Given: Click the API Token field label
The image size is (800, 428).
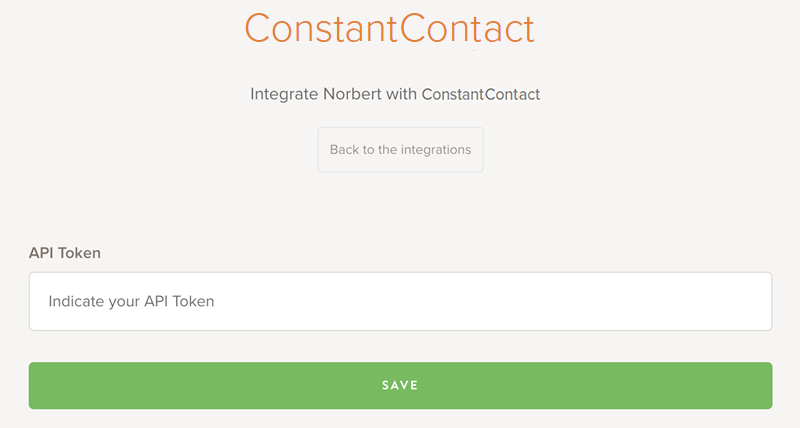Looking at the screenshot, I should tap(65, 253).
